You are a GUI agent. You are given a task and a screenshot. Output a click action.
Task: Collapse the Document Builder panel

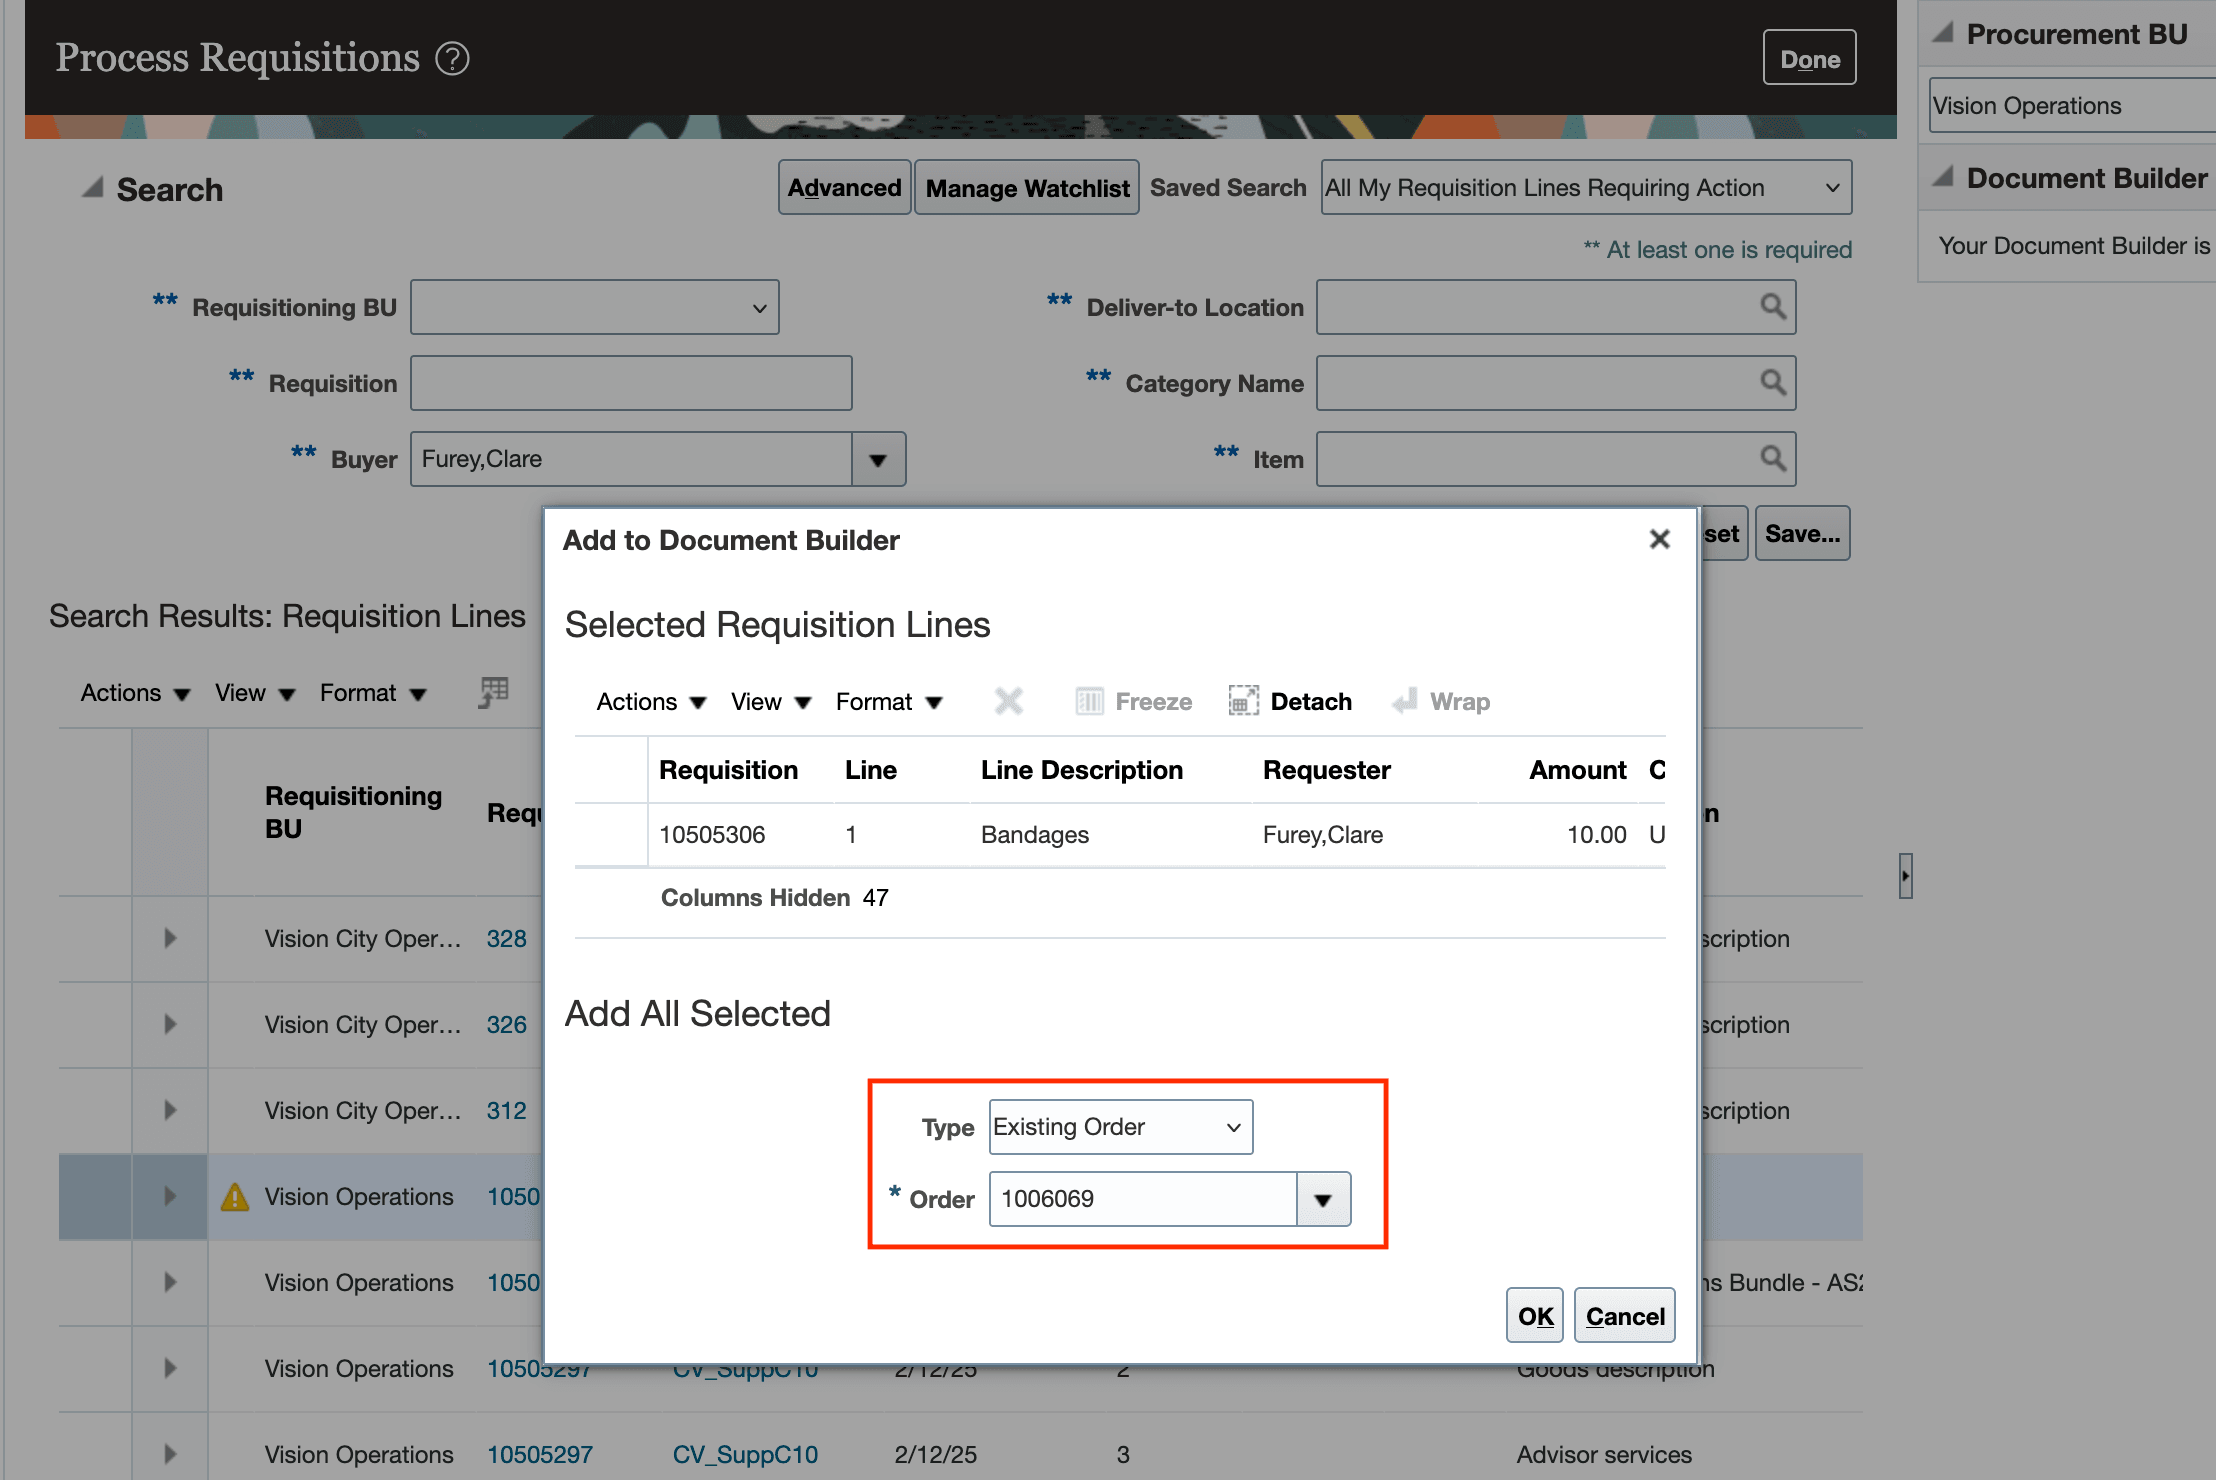pyautogui.click(x=1943, y=178)
